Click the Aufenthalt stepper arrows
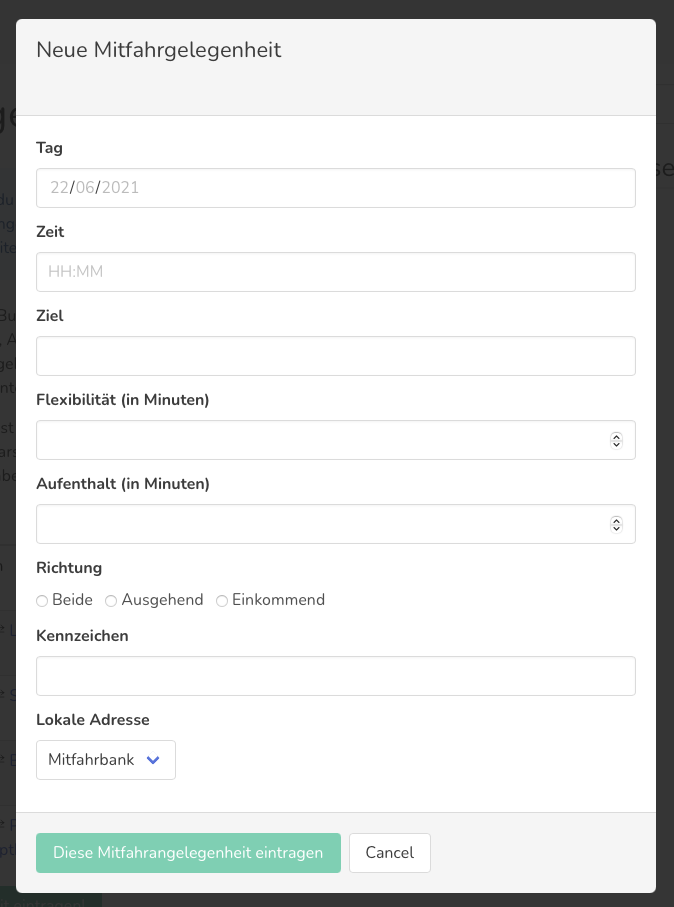Screen dimensions: 674x907 [616, 524]
